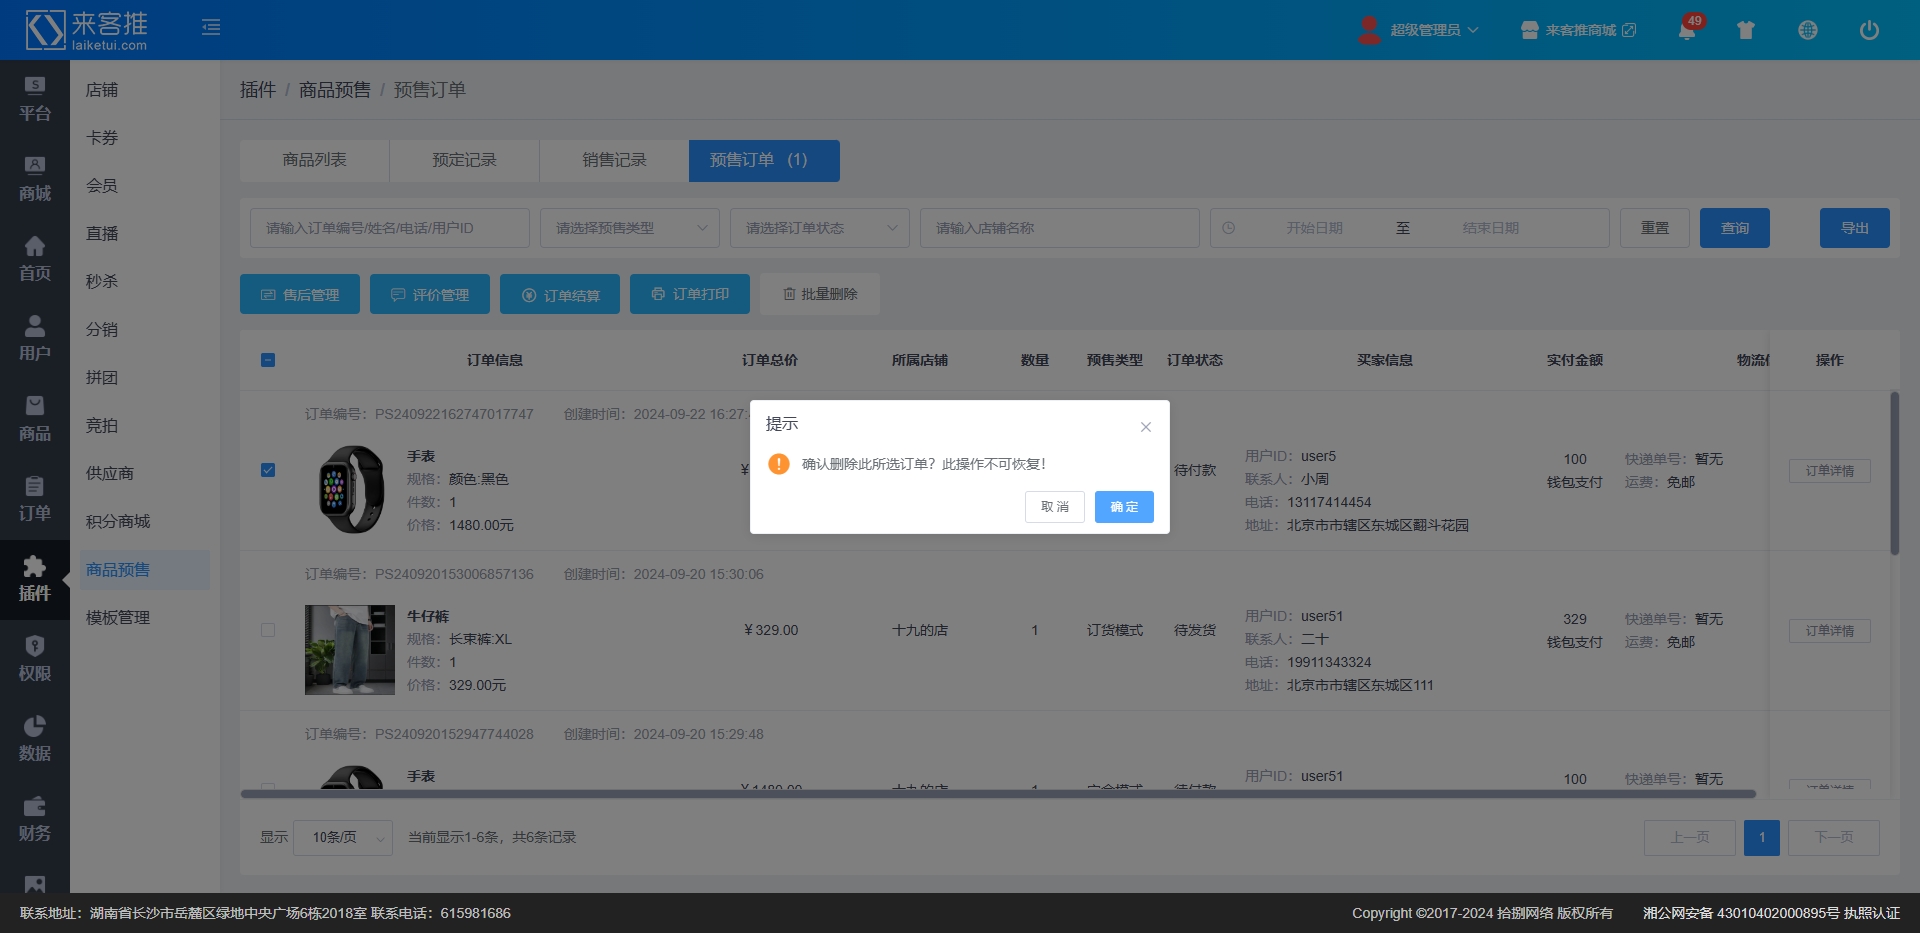
Task: Open the 权限 sidebar section
Action: tap(34, 660)
